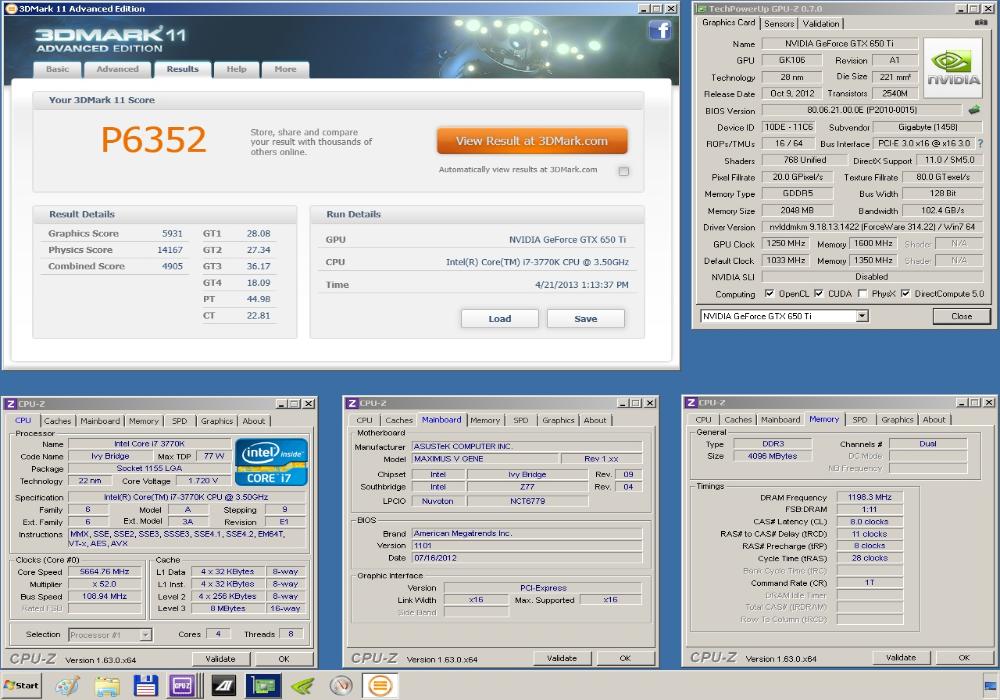The width and height of the screenshot is (1000, 700).
Task: Click Physics Score value 14167
Action: [x=170, y=250]
